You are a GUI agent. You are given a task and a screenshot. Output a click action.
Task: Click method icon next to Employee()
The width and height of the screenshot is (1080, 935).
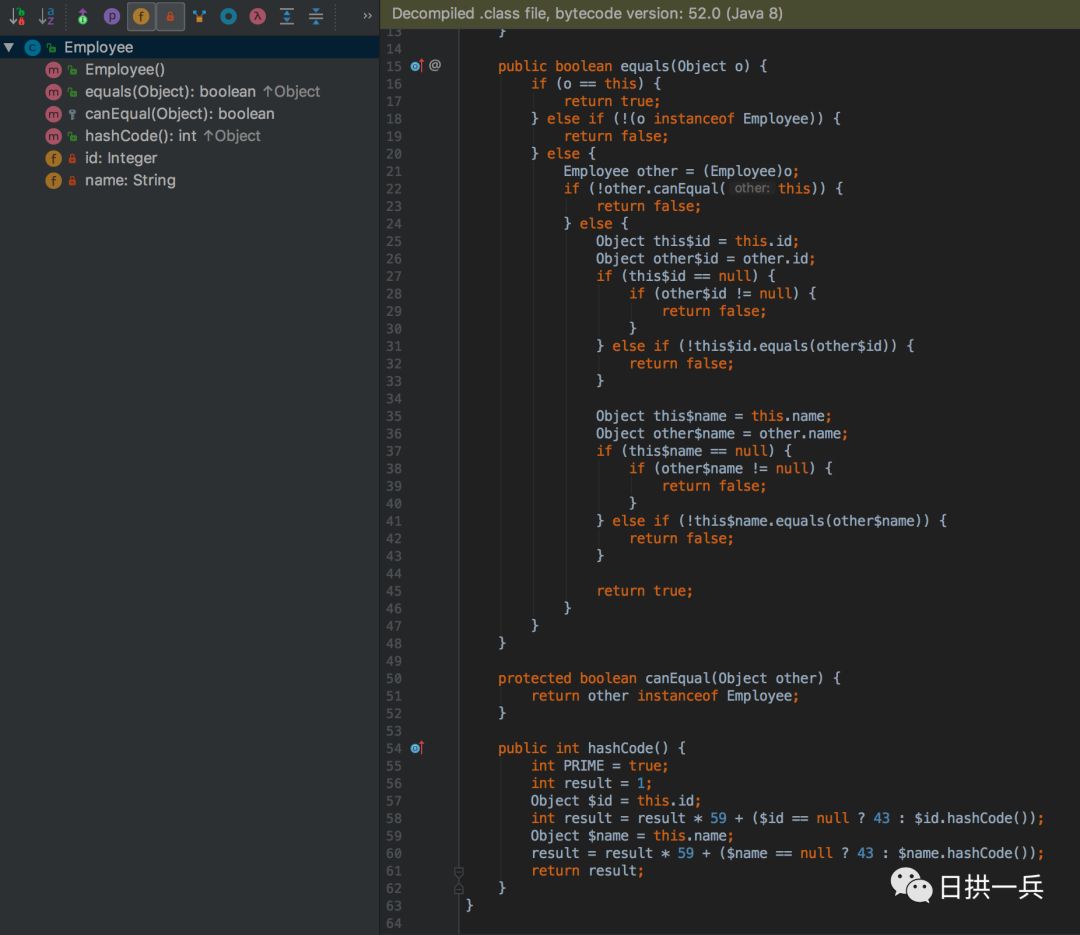(x=53, y=70)
